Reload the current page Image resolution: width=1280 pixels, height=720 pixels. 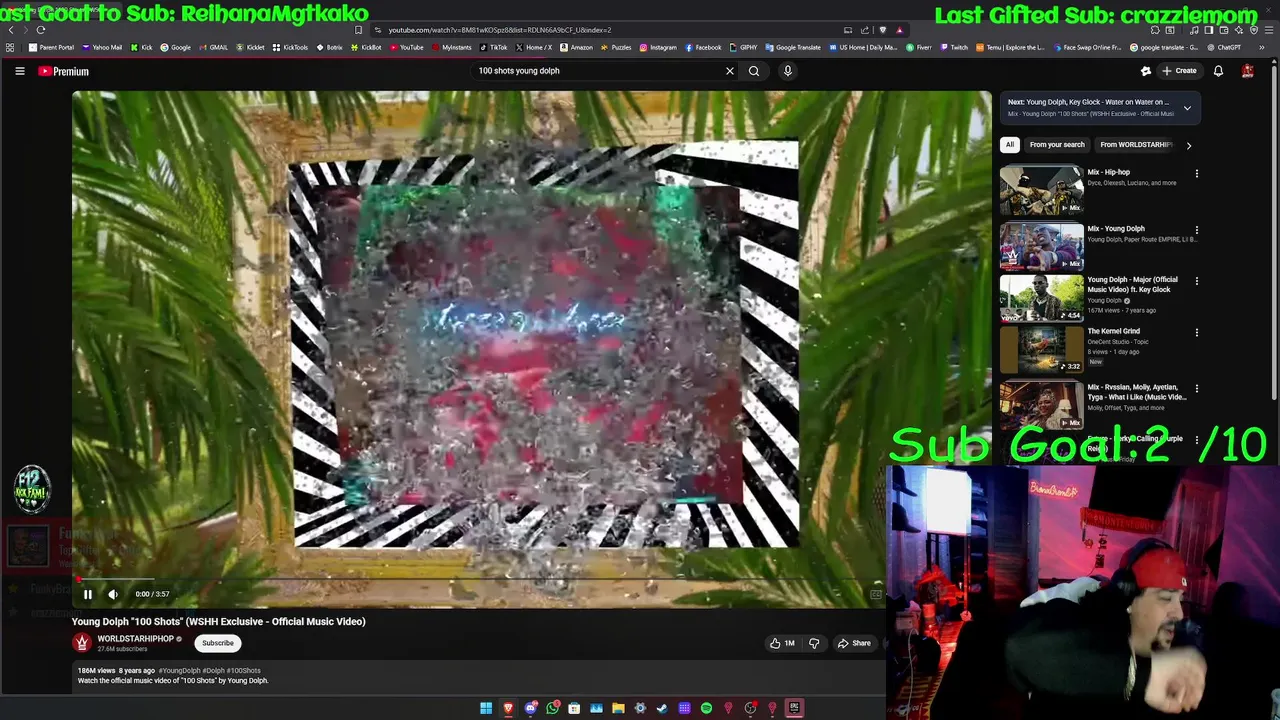(41, 30)
